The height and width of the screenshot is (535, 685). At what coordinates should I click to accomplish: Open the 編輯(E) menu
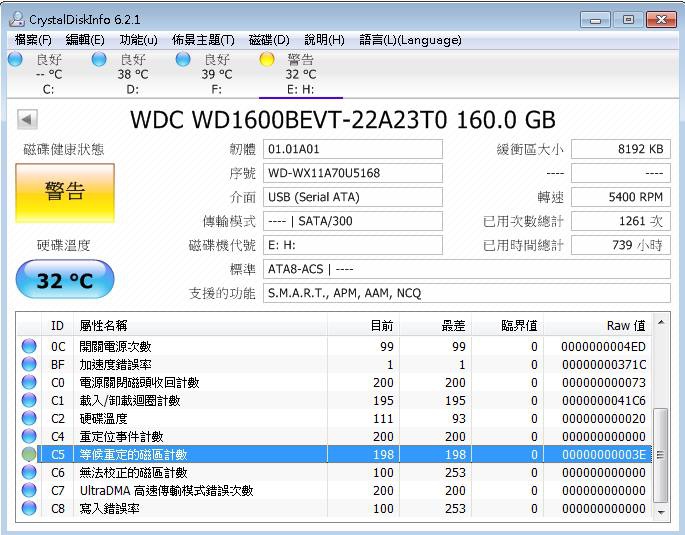85,40
